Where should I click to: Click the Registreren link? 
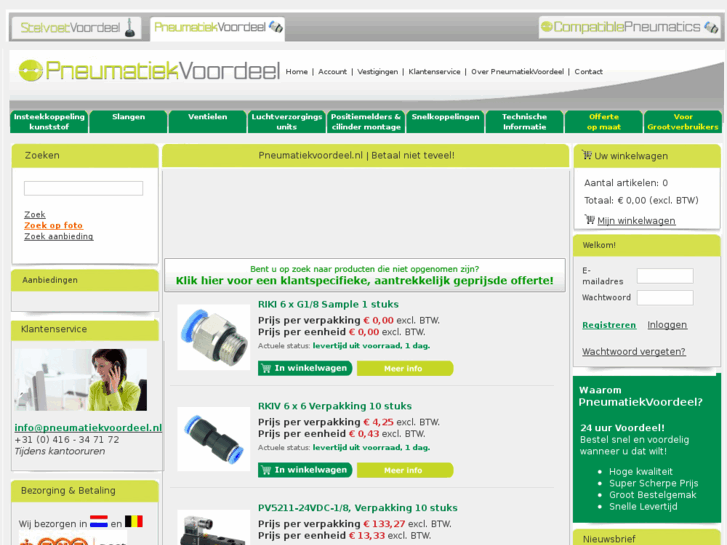(609, 325)
